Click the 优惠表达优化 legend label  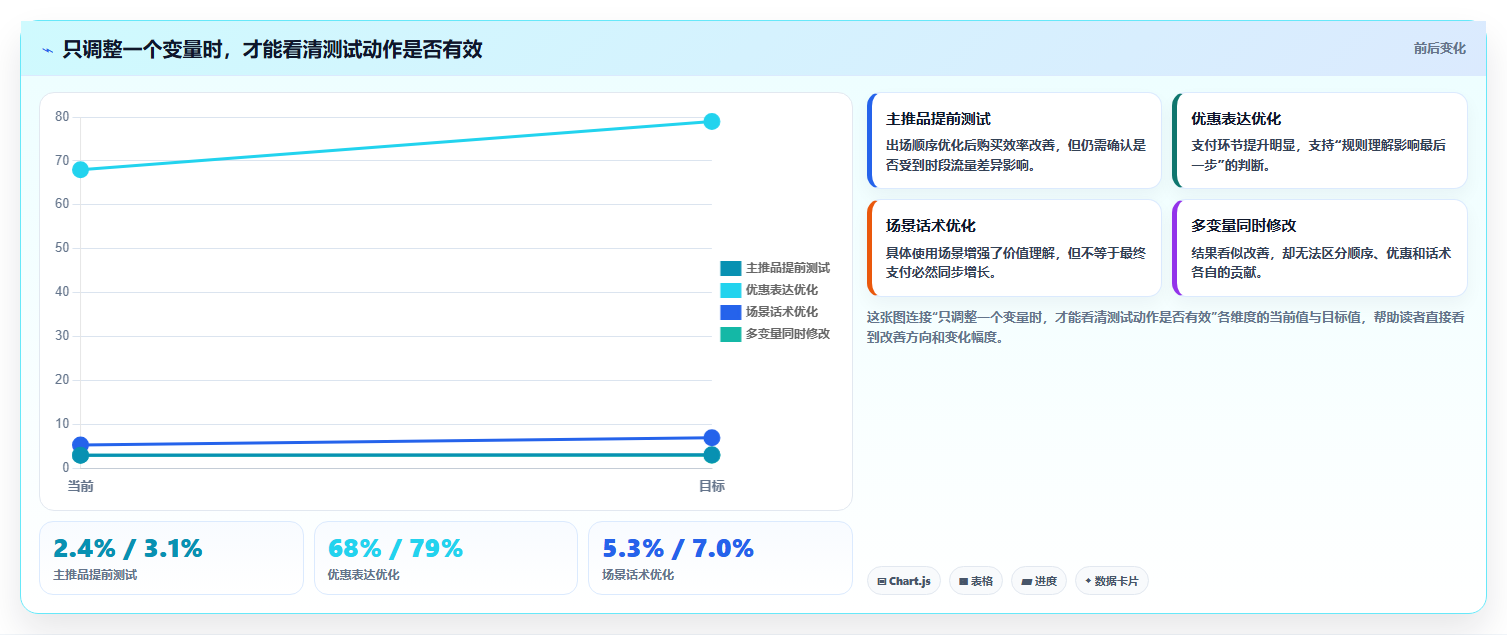(781, 290)
